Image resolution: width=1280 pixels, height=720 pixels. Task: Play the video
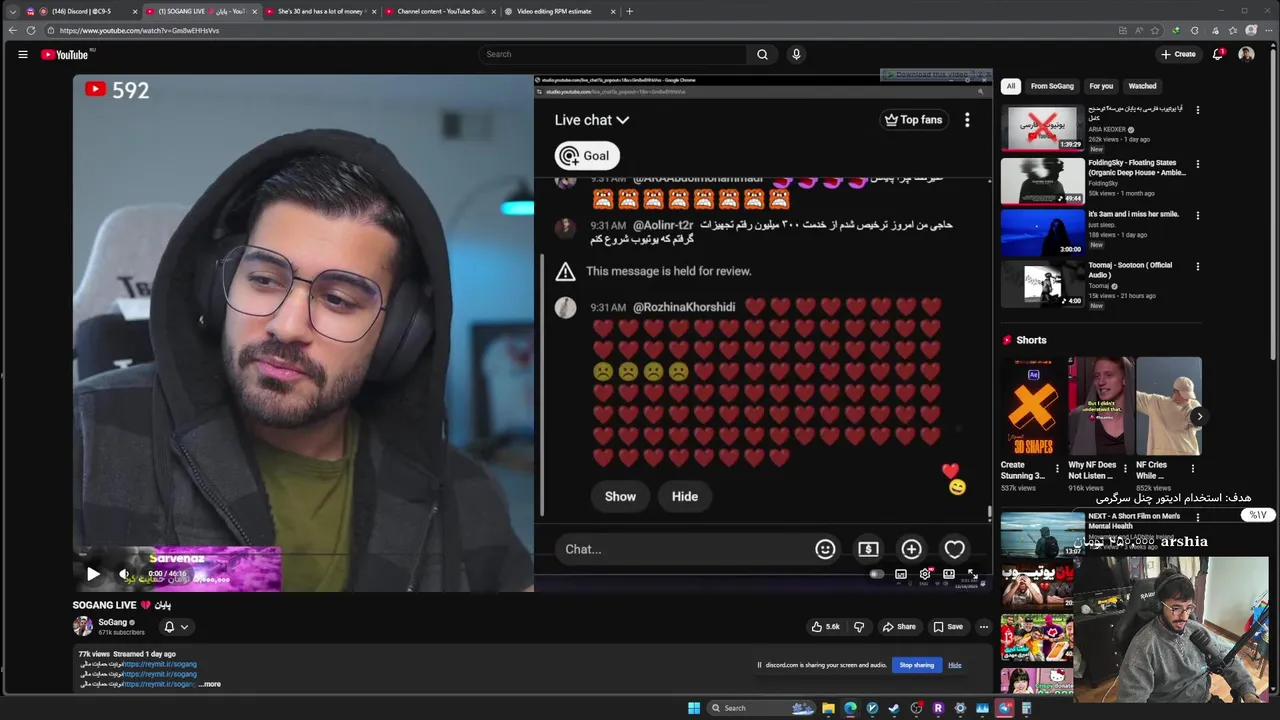pyautogui.click(x=93, y=574)
